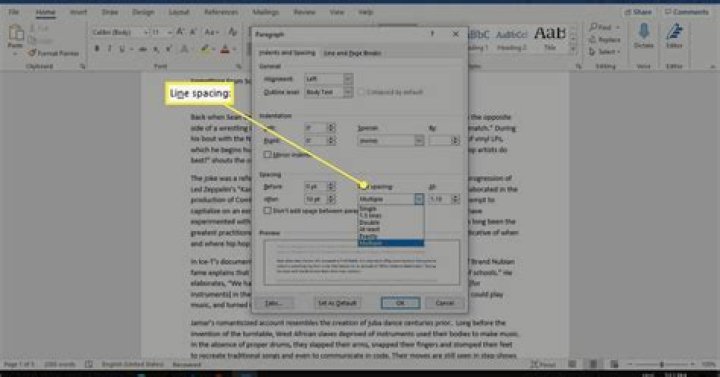Toggle Don't add space between paragraphs
This screenshot has height=377, width=720.
267,211
